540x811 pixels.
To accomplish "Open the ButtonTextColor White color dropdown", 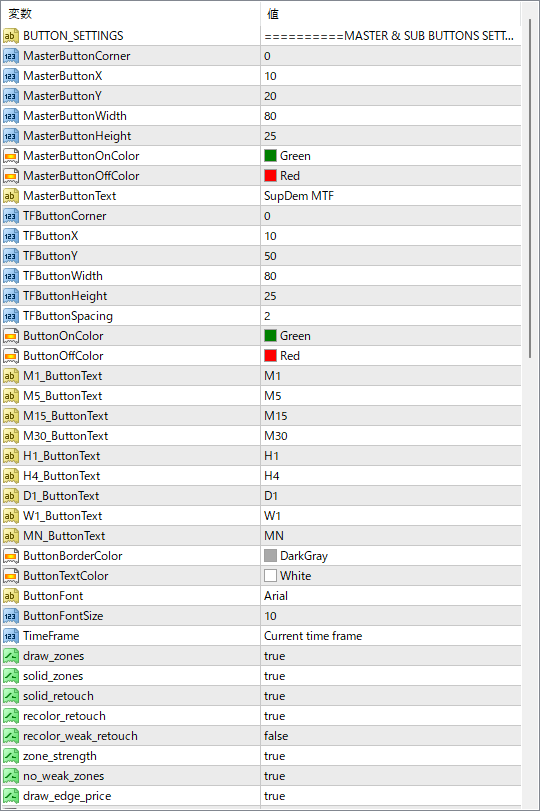I will click(391, 576).
